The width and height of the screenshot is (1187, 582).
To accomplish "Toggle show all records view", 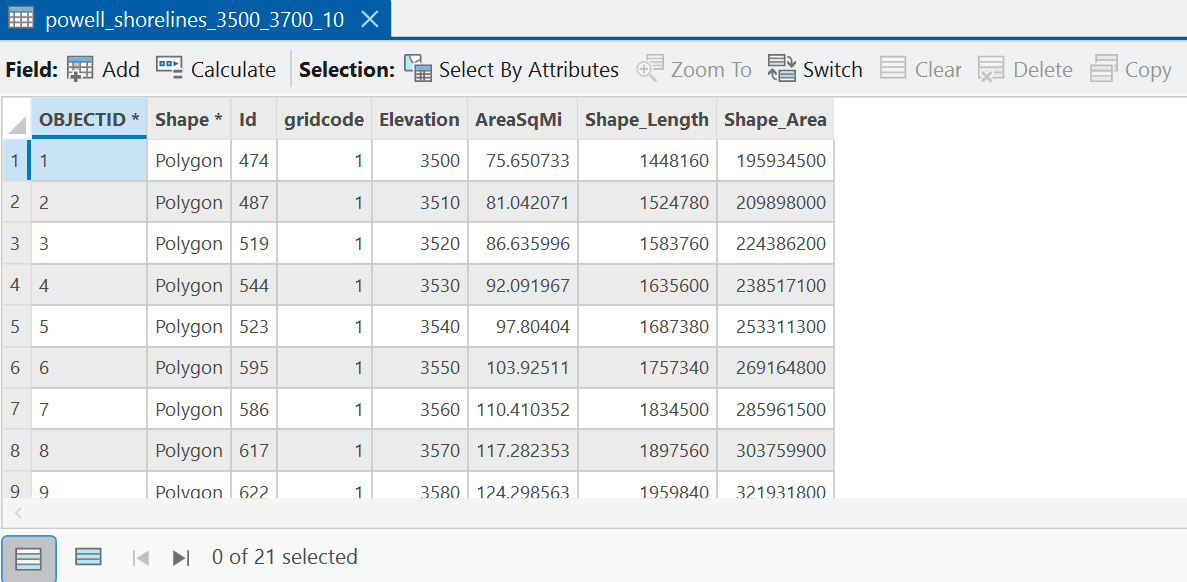I will [29, 559].
